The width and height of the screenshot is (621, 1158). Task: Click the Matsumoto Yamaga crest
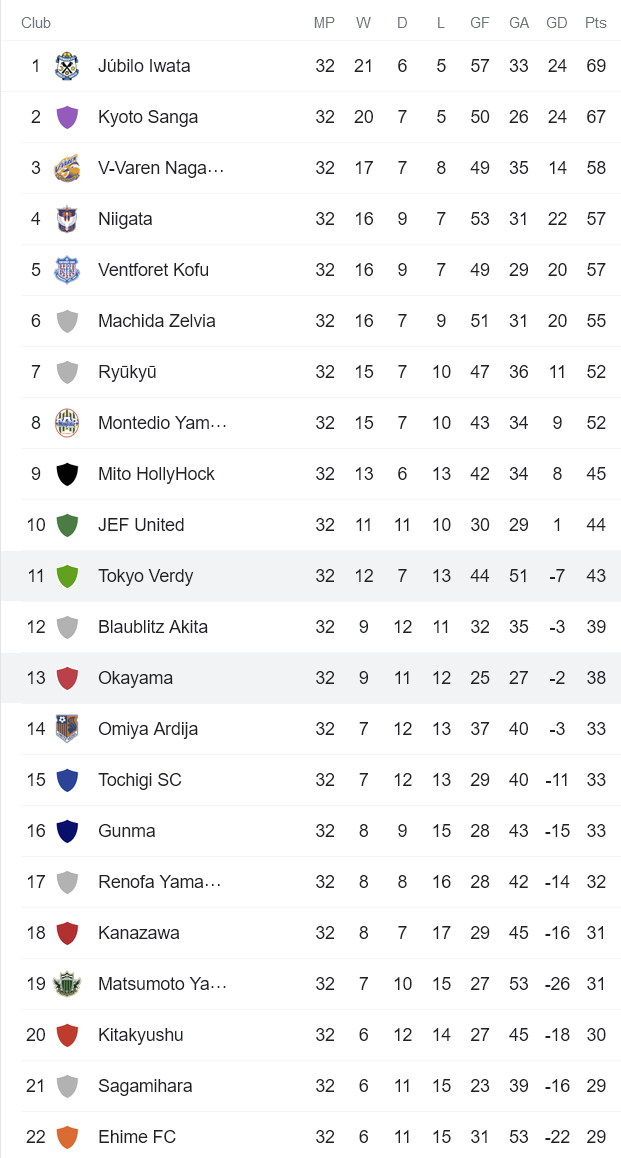point(66,984)
